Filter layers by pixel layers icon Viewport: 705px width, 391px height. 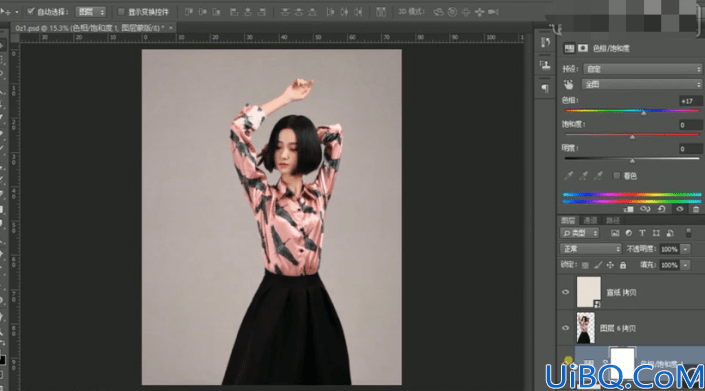615,233
